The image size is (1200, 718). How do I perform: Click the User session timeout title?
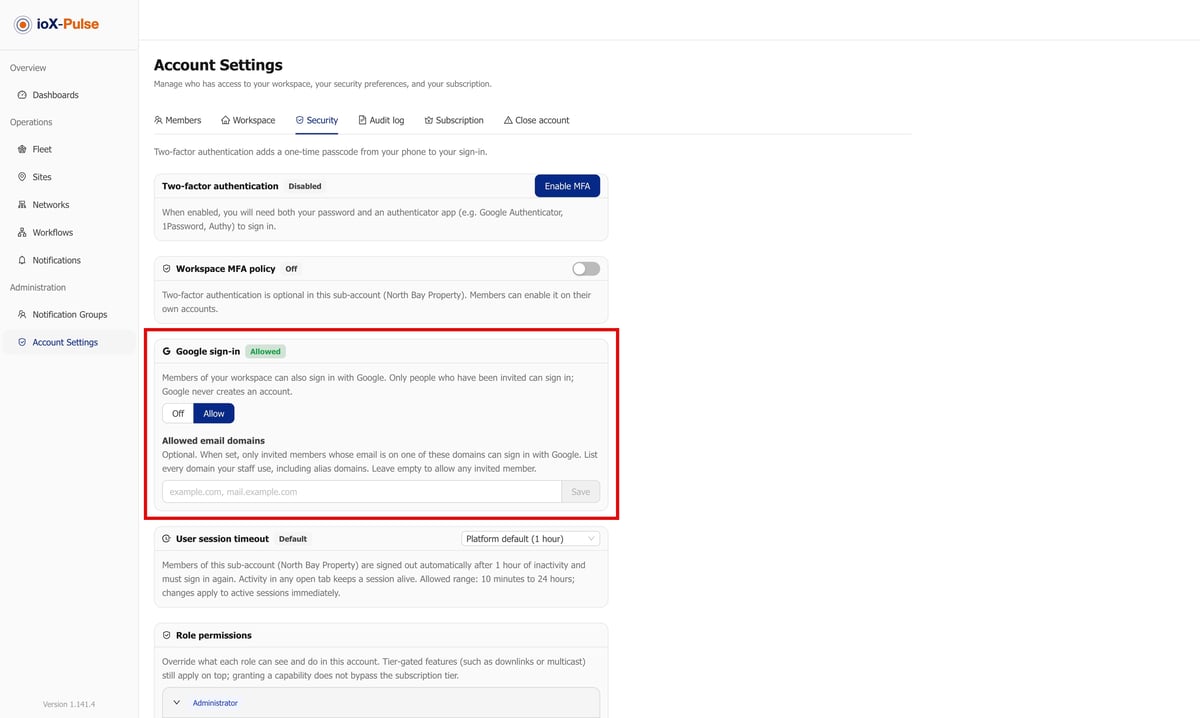pos(222,538)
